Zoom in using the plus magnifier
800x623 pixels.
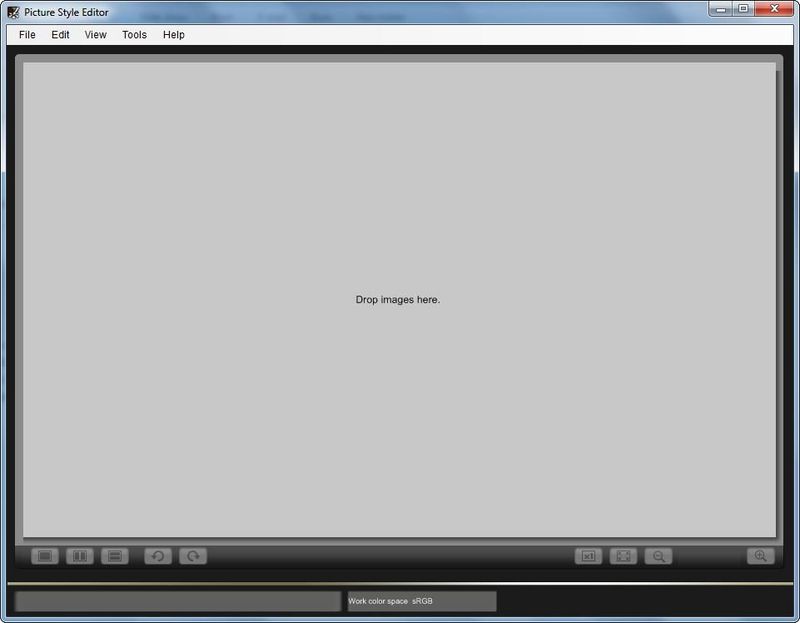pos(760,556)
